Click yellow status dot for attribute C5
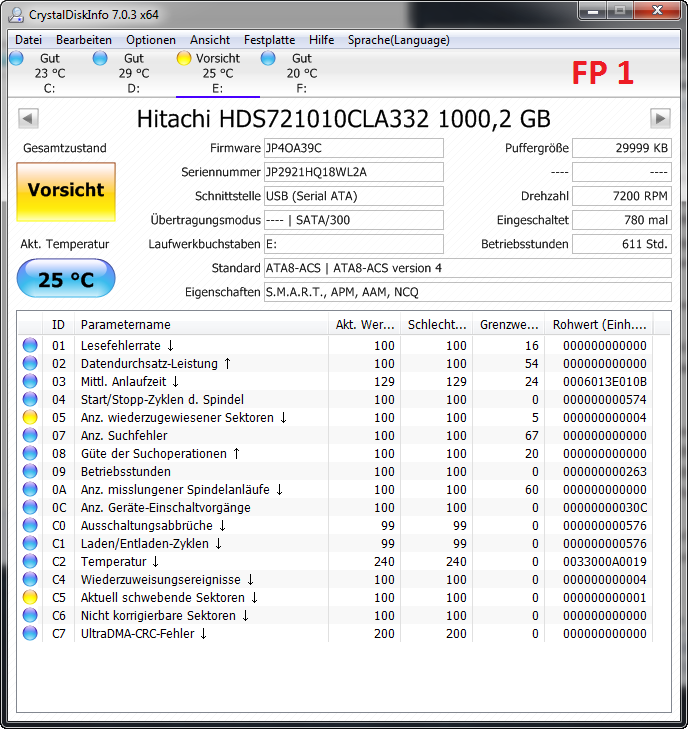 click(30, 597)
